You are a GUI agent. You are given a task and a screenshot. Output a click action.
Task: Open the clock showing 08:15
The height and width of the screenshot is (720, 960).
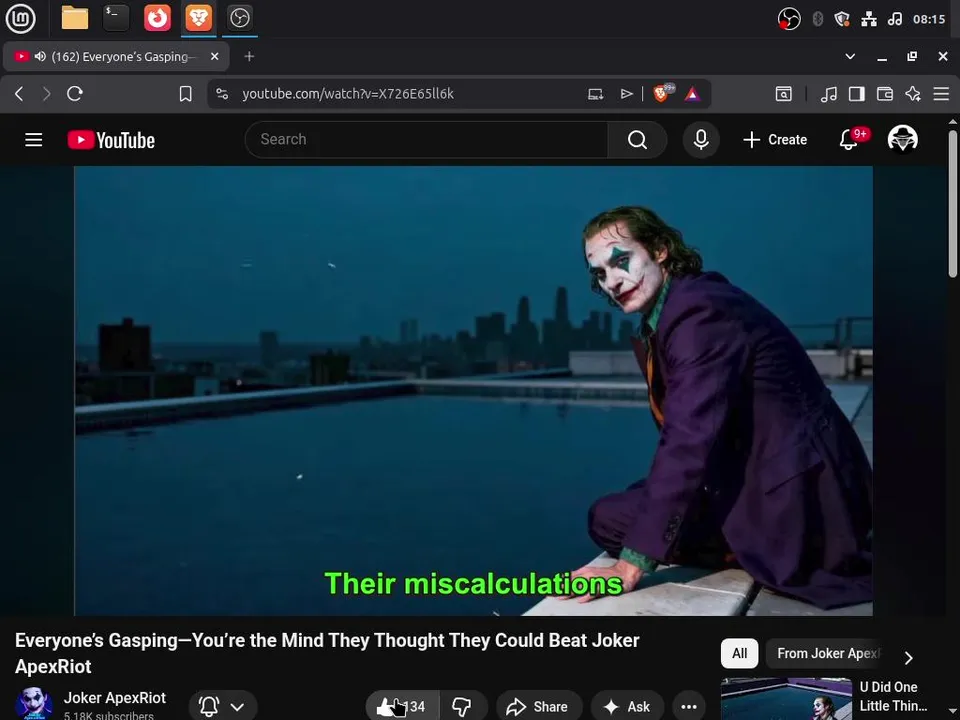[929, 19]
